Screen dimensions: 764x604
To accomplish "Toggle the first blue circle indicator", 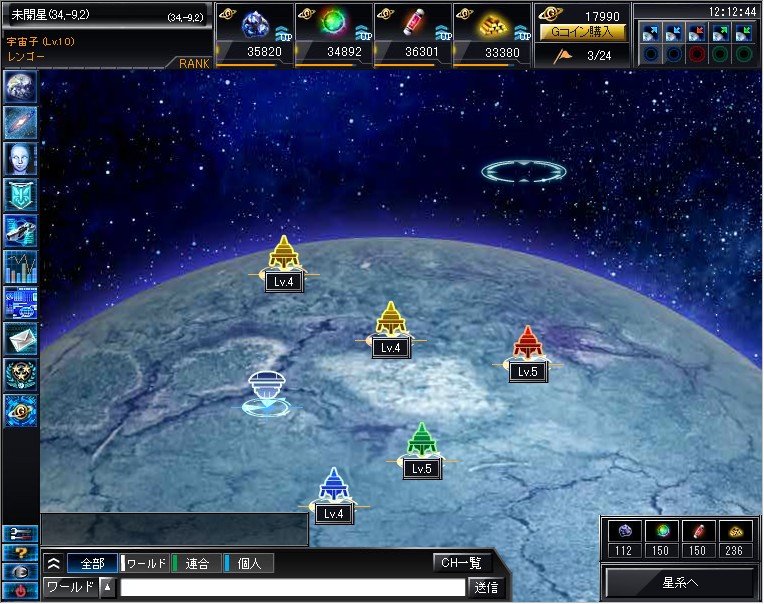I will point(650,54).
